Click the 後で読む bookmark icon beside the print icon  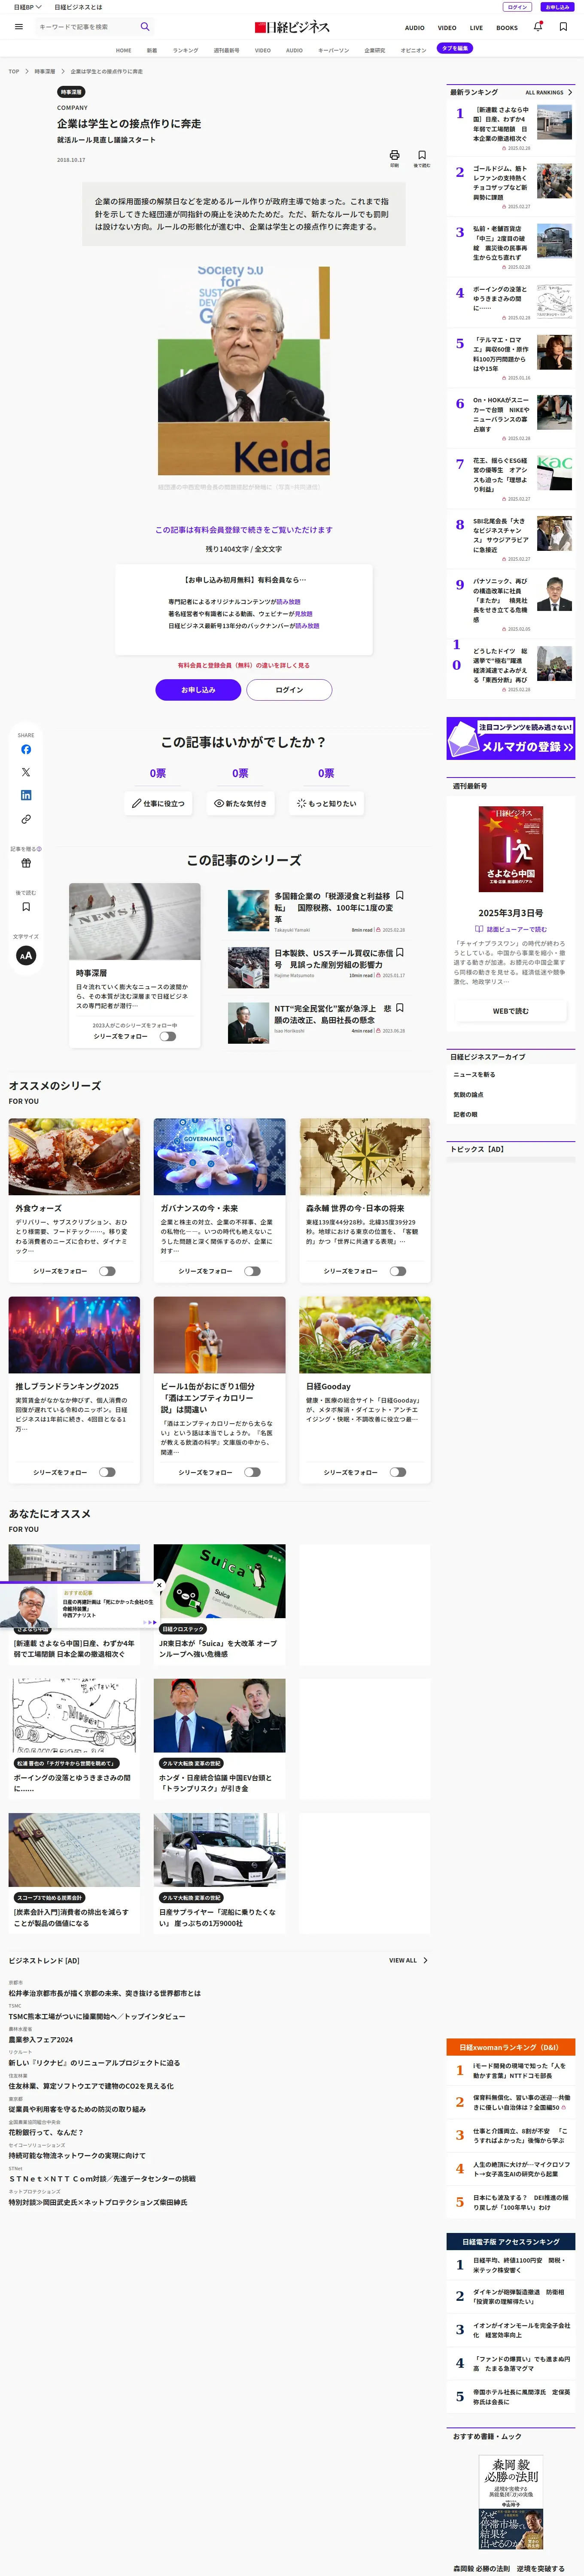pos(422,156)
